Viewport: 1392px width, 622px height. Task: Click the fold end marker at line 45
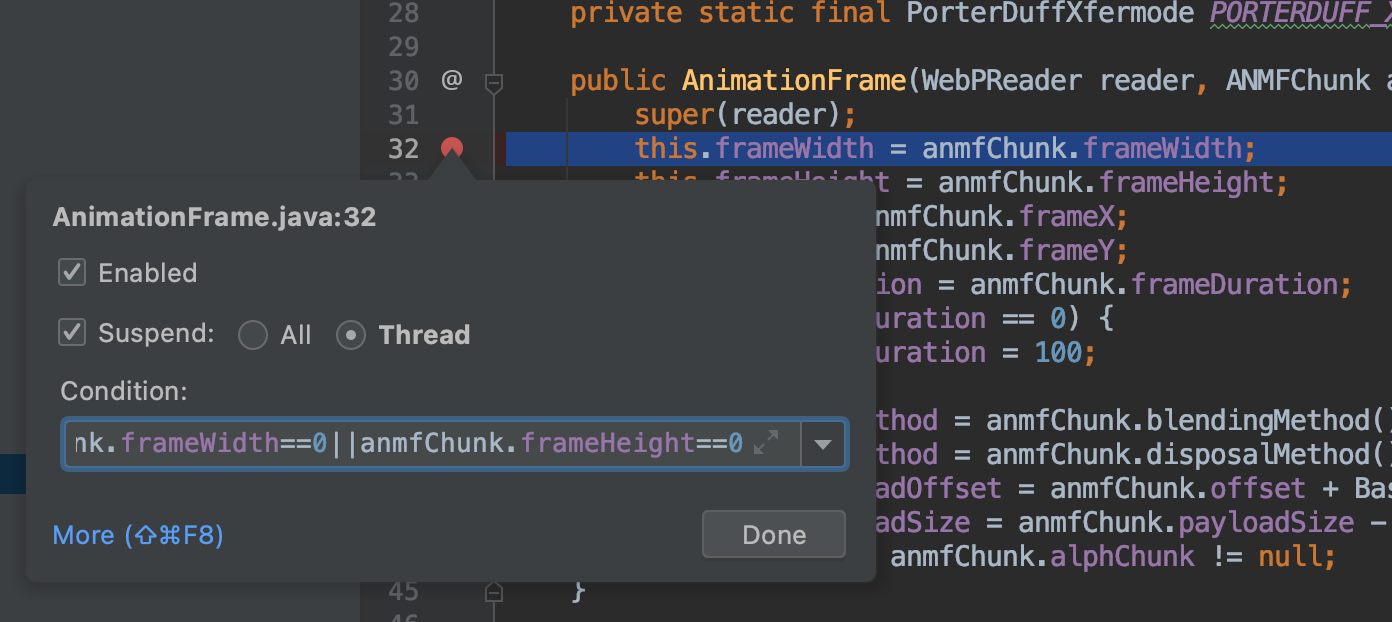pyautogui.click(x=493, y=591)
